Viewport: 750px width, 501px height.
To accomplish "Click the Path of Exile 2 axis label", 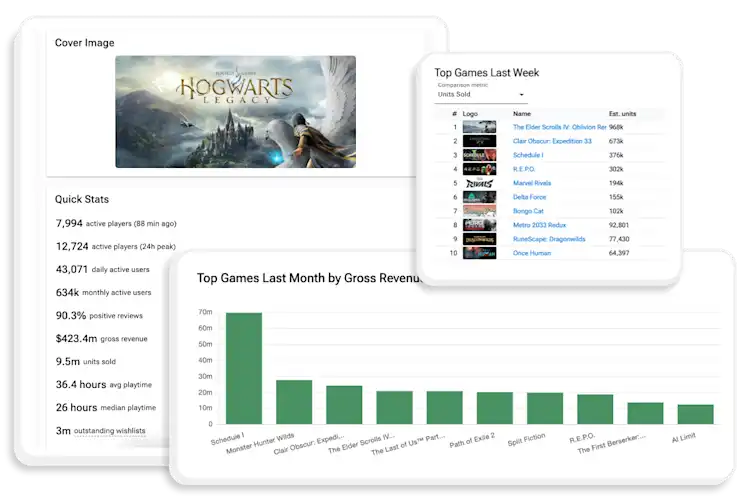I will pos(472,440).
